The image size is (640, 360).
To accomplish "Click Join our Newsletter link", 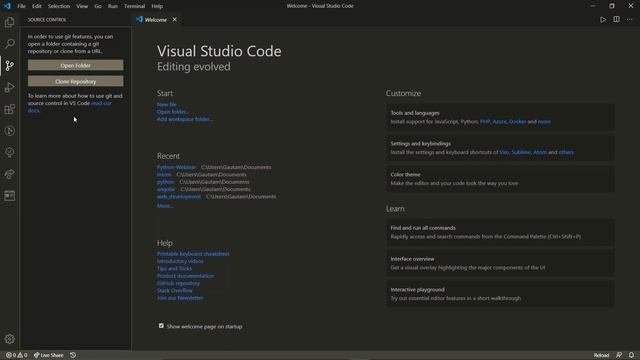I will pos(180,298).
